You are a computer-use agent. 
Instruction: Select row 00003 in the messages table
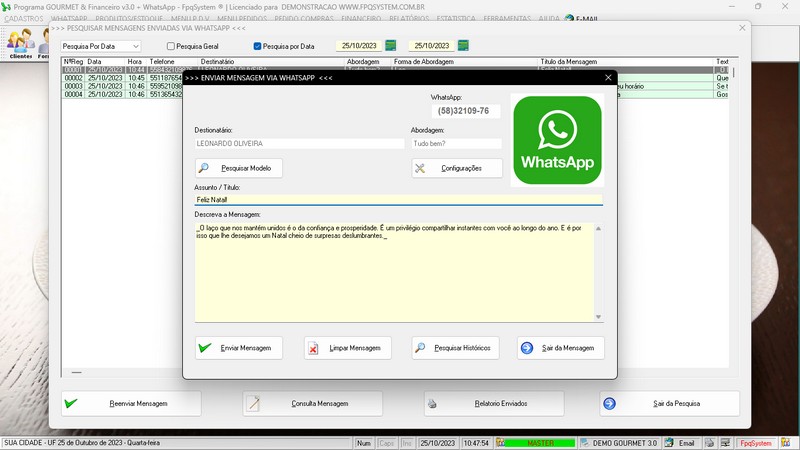point(122,86)
